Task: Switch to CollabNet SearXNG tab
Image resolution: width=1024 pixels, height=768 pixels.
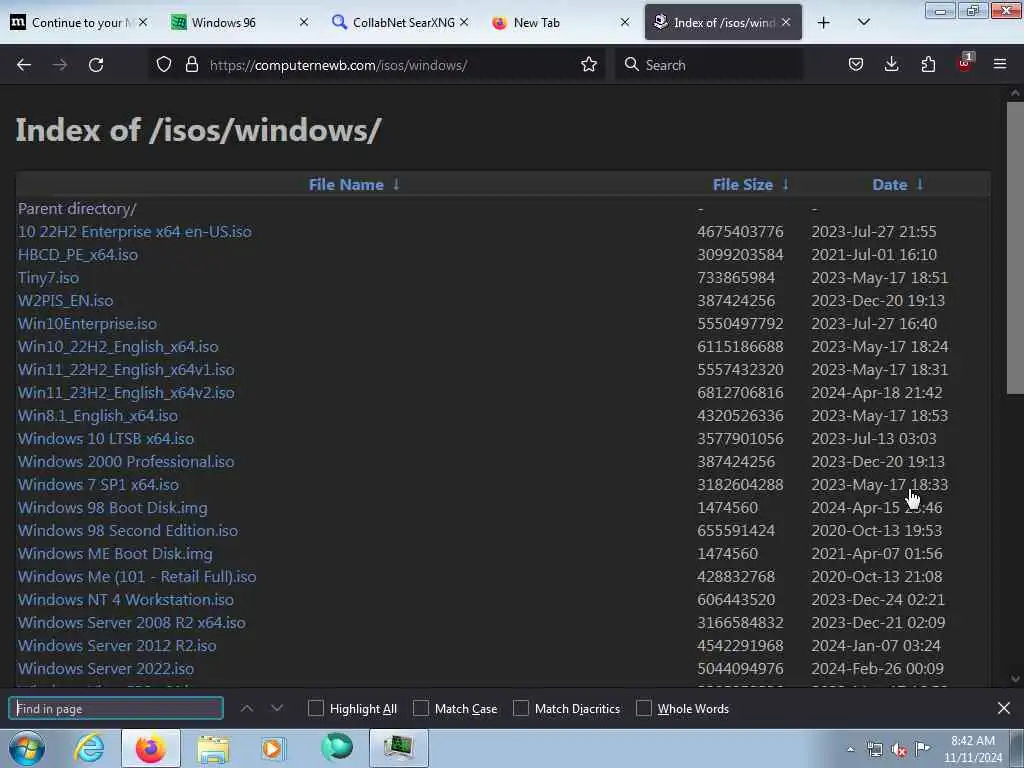Action: tap(400, 23)
